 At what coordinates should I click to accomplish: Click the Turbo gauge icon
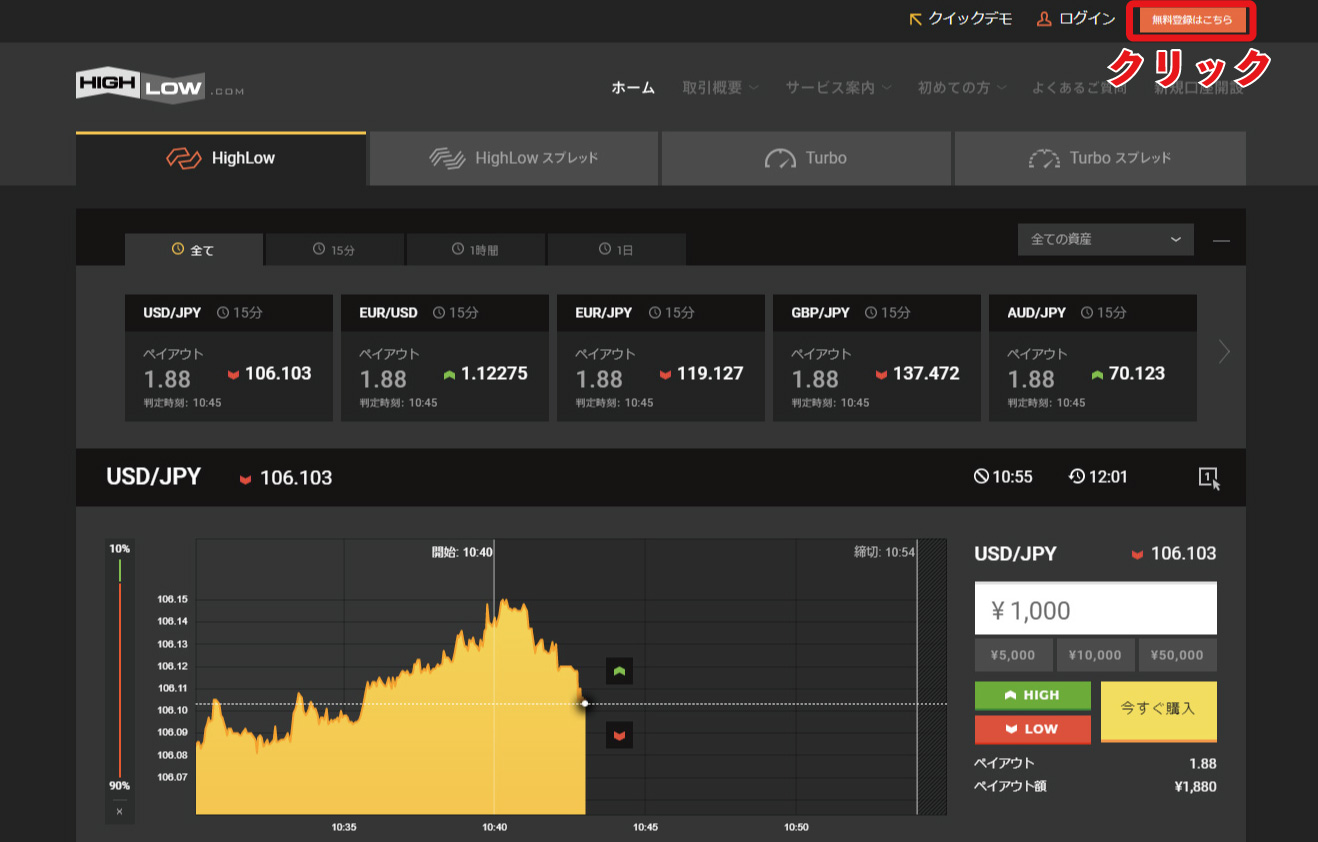780,158
